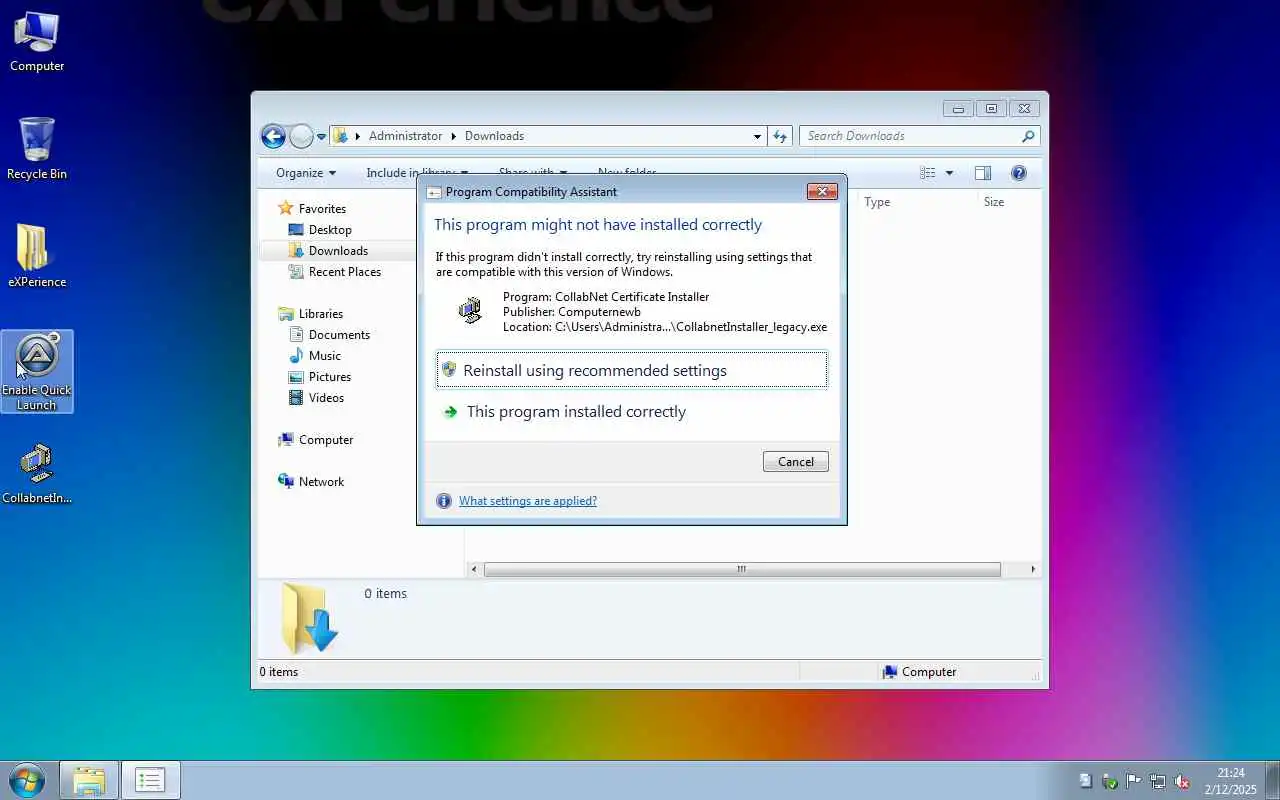The width and height of the screenshot is (1280, 800).
Task: Click the horizontal scrollbar thumb
Action: [x=742, y=569]
